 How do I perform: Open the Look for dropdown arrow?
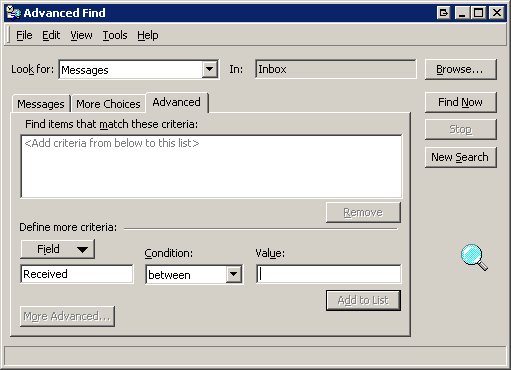pos(210,69)
